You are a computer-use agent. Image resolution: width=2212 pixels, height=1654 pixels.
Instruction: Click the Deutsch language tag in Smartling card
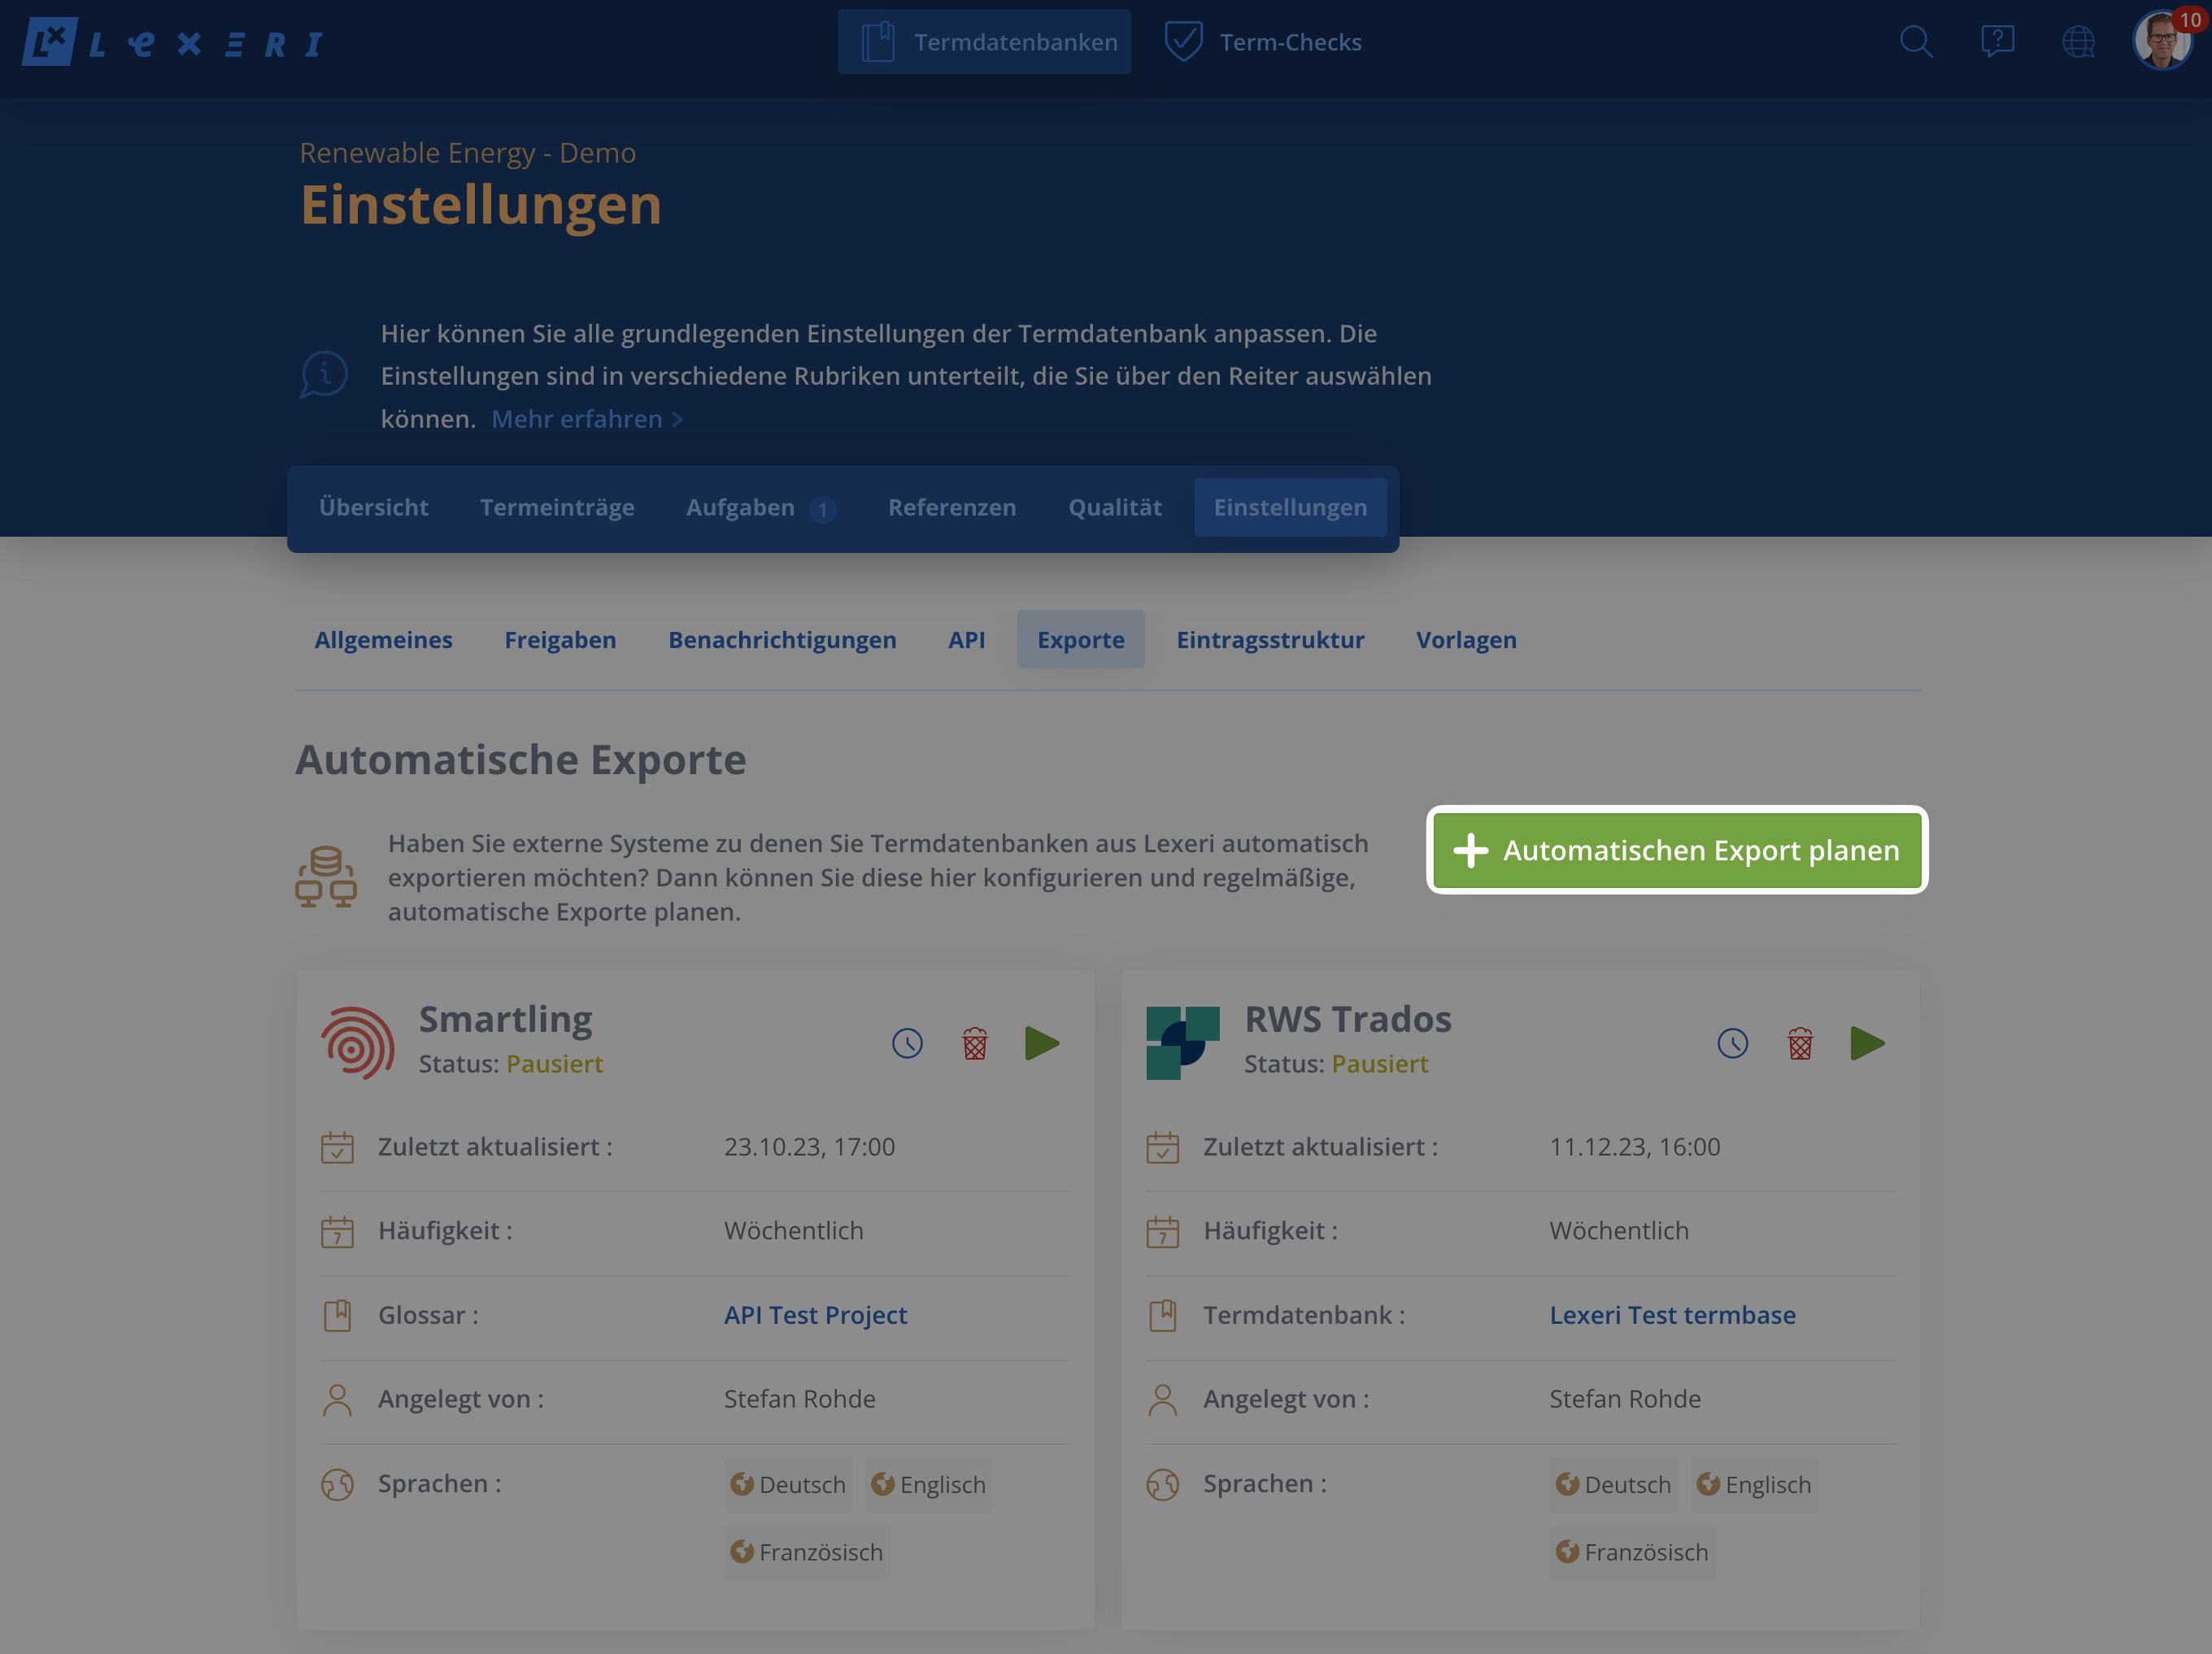(788, 1485)
